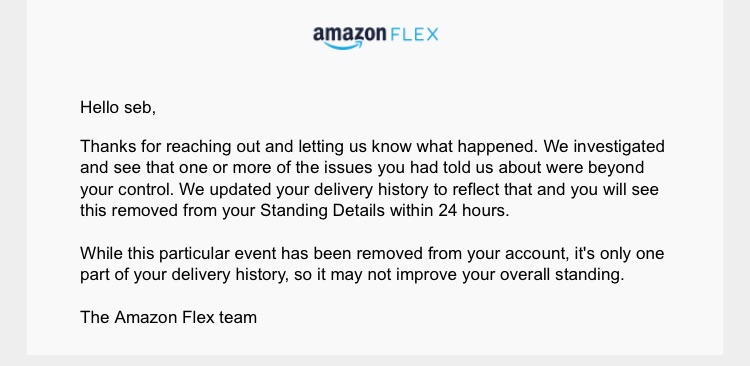The image size is (750, 366).
Task: Click the blue FLEX wordmark
Action: pos(415,35)
